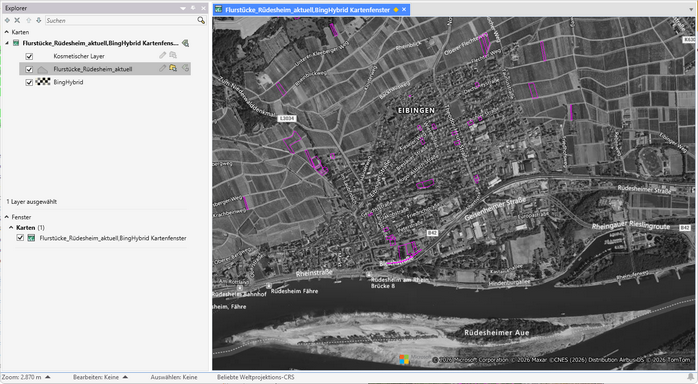
Task: Toggle visibility checkbox of Kosmetischer Layer
Action: (29, 56)
